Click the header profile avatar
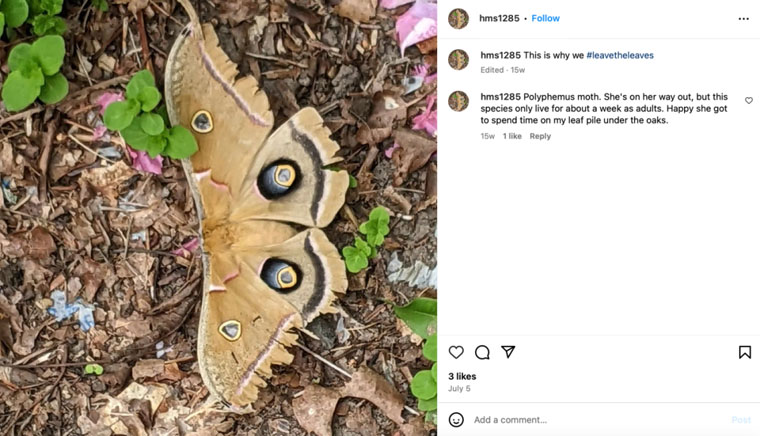Viewport: 760px width, 436px height. click(x=458, y=19)
